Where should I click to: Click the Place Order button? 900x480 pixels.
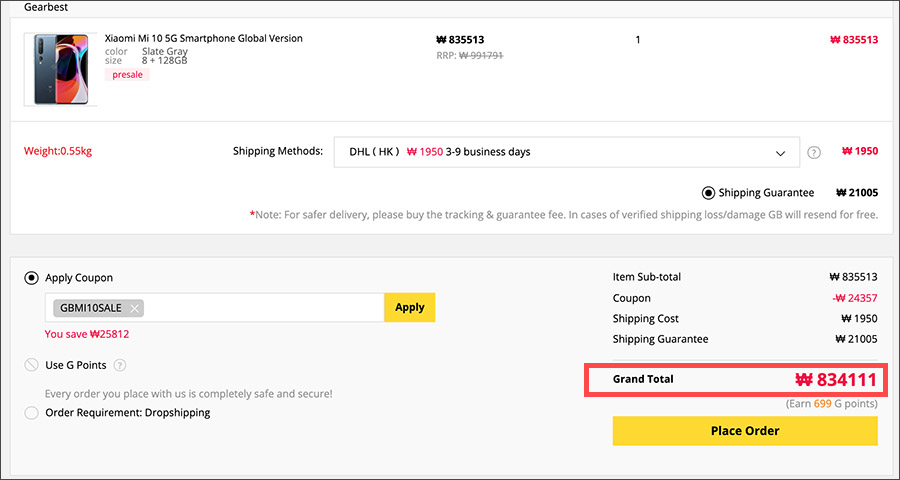pyautogui.click(x=745, y=431)
